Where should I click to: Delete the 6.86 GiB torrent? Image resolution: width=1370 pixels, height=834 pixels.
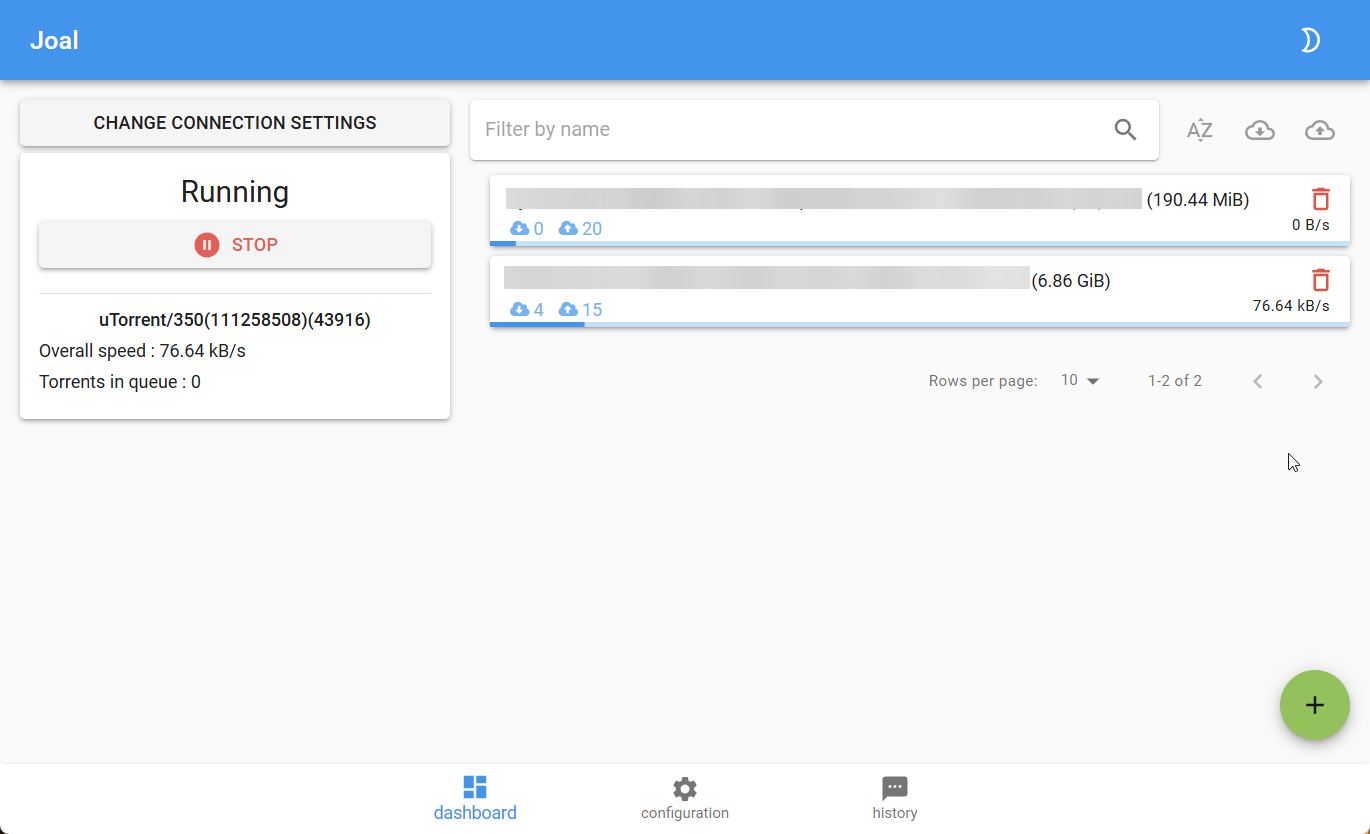pos(1320,280)
